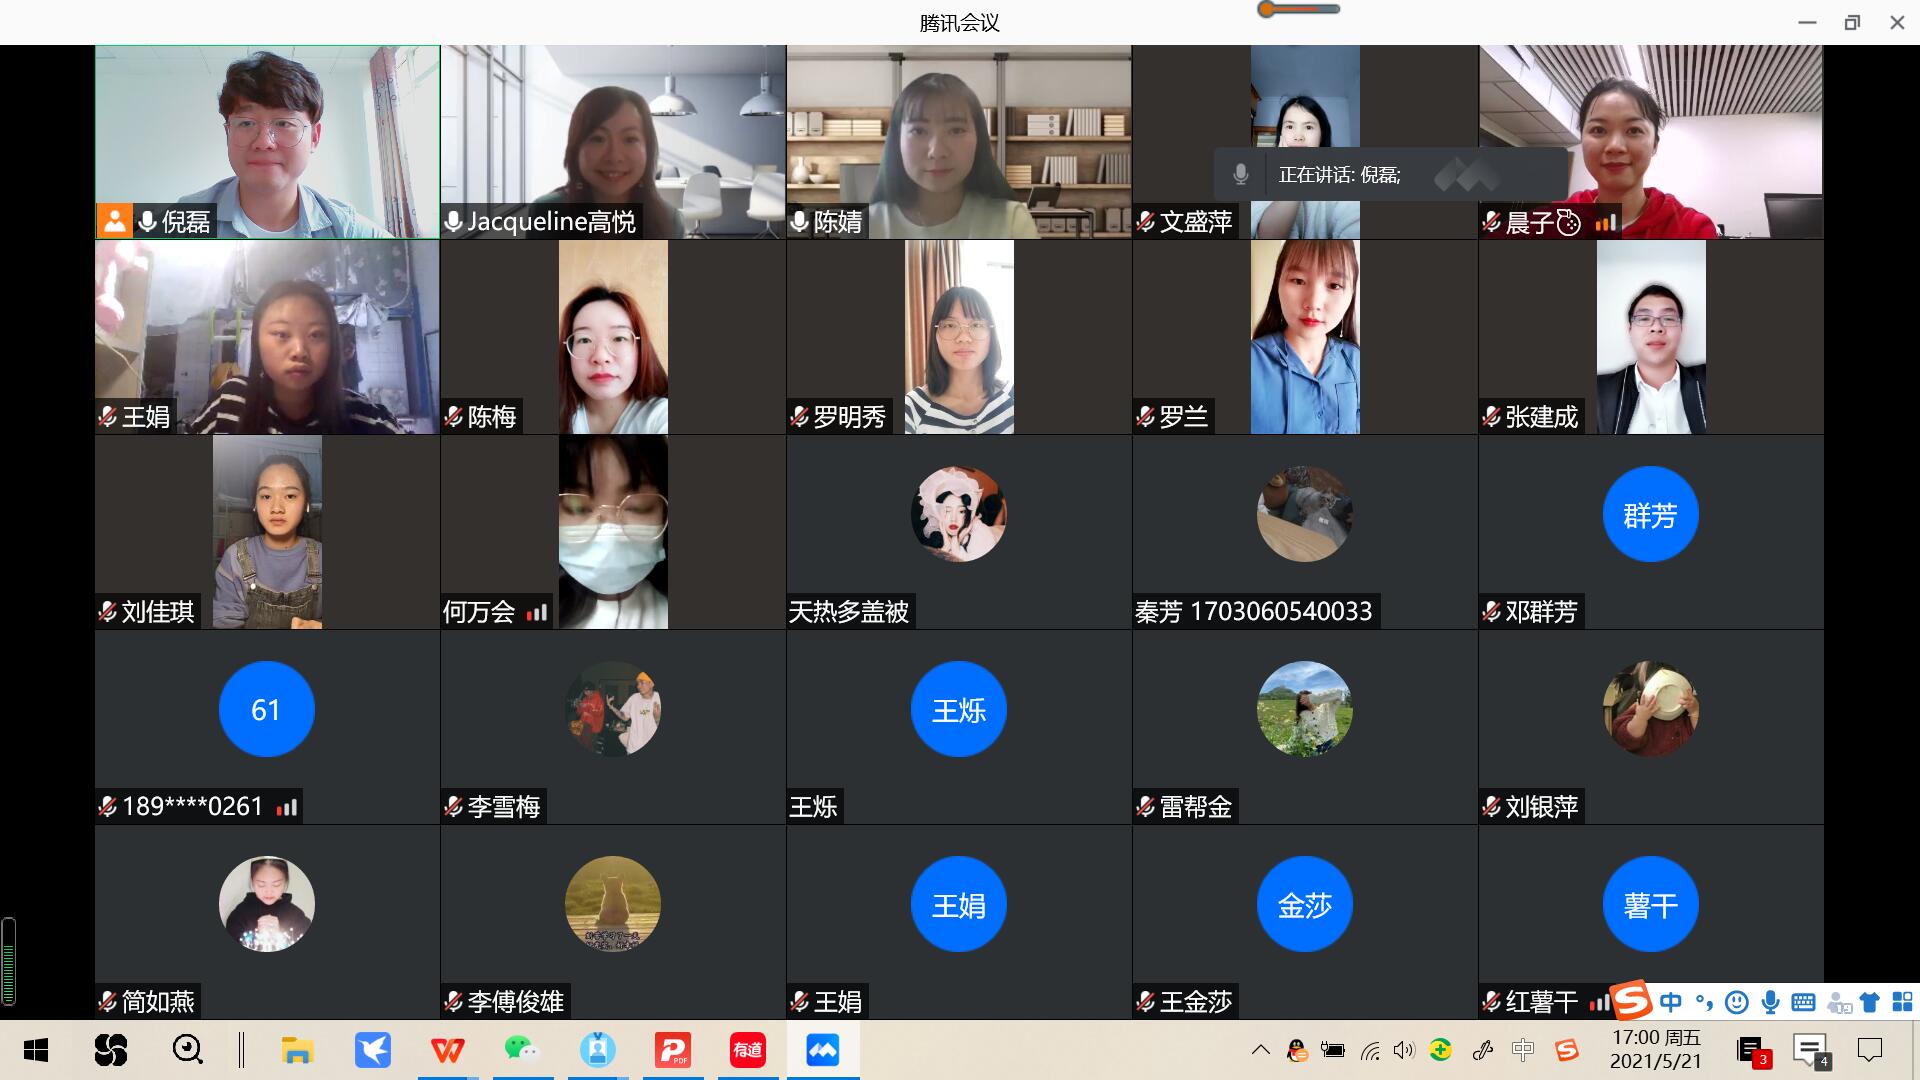
Task: Open the Sogou soft keyboard icon
Action: point(1804,1001)
